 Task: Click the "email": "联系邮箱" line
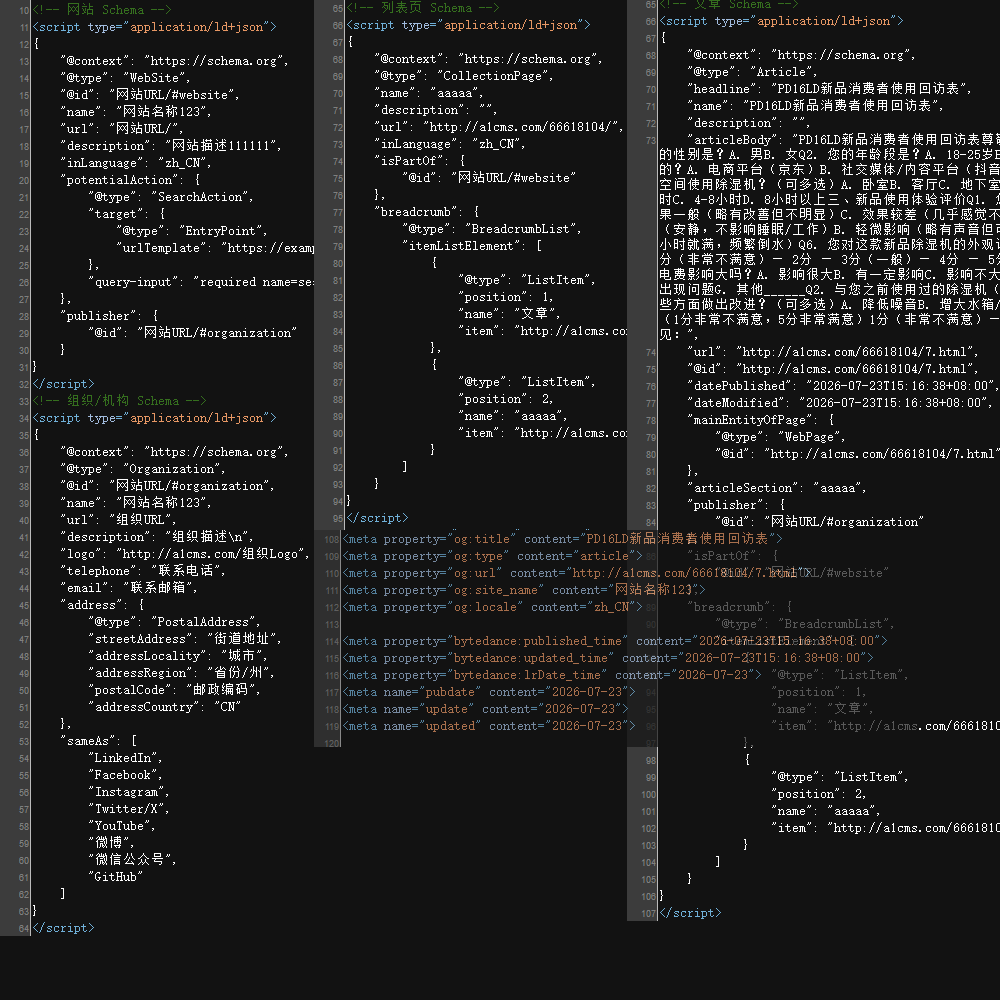129,588
